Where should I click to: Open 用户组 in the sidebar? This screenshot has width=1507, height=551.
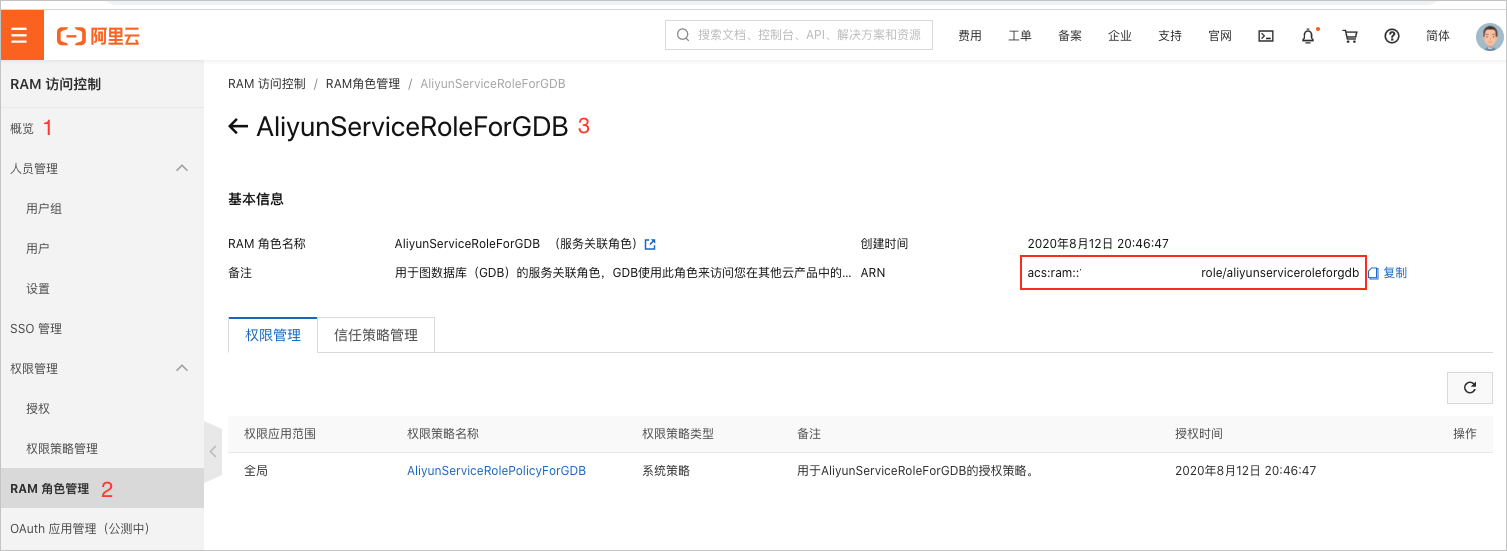click(x=44, y=208)
